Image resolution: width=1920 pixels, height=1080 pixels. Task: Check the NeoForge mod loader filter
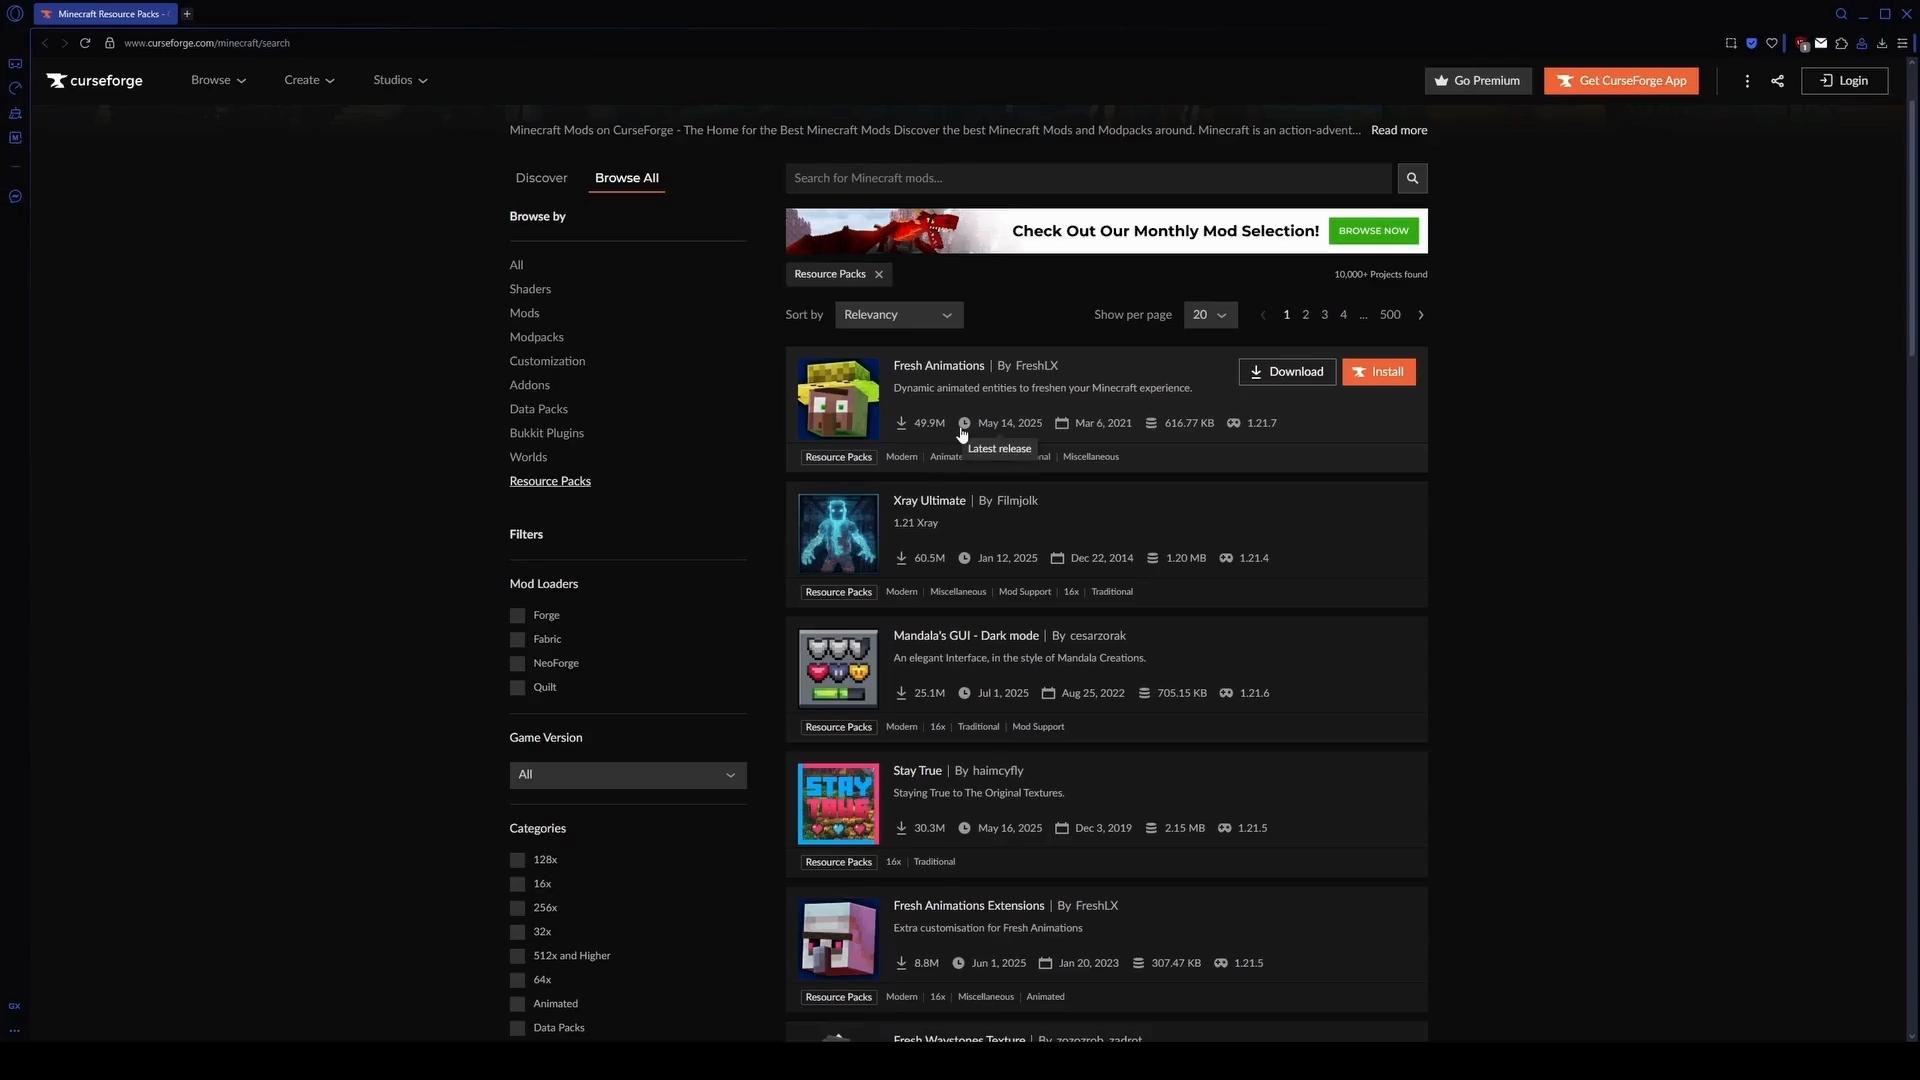517,664
